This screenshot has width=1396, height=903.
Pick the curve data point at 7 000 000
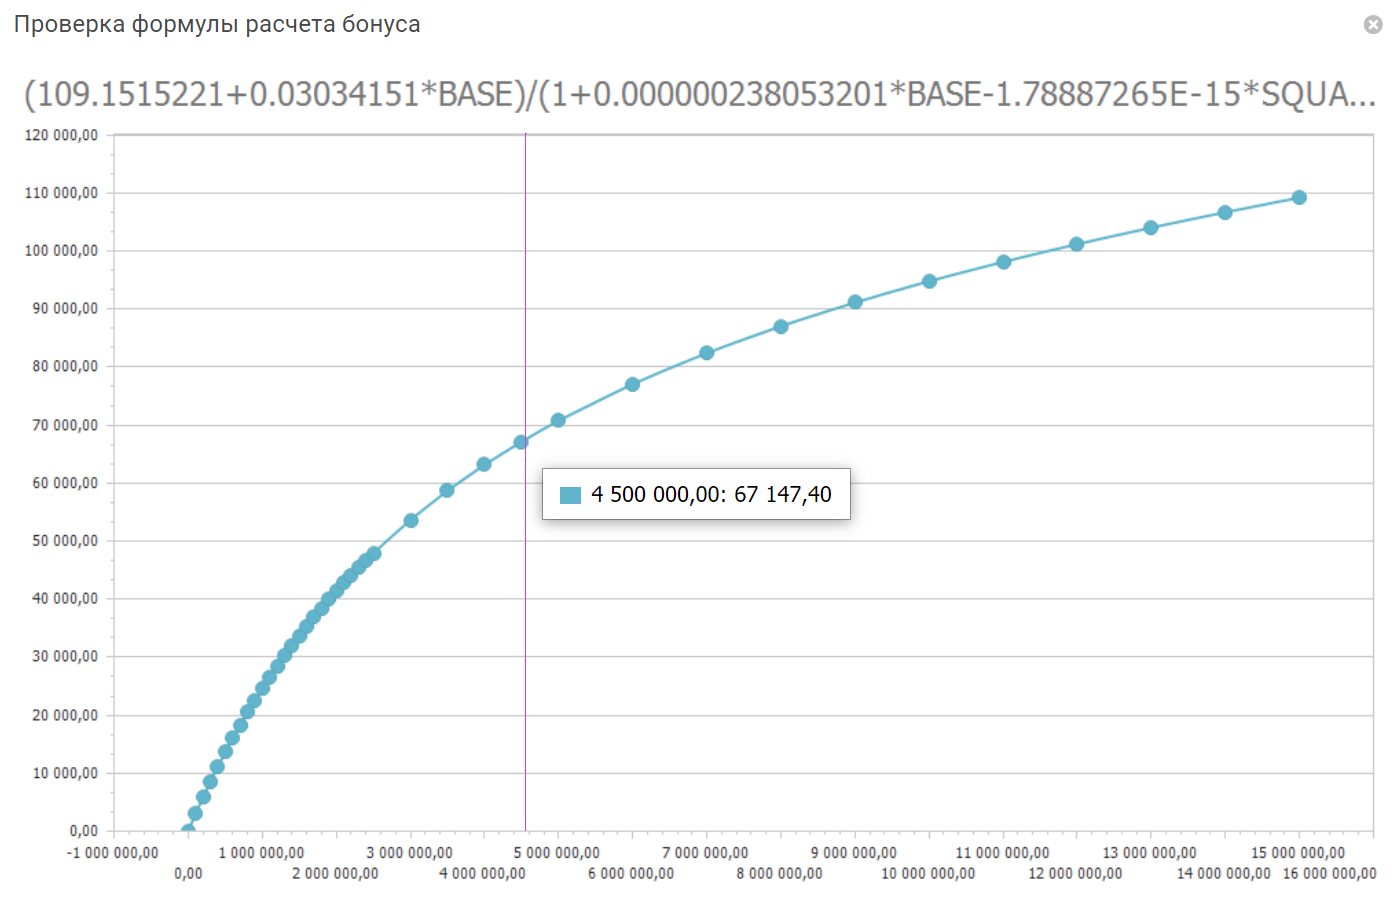click(x=707, y=353)
